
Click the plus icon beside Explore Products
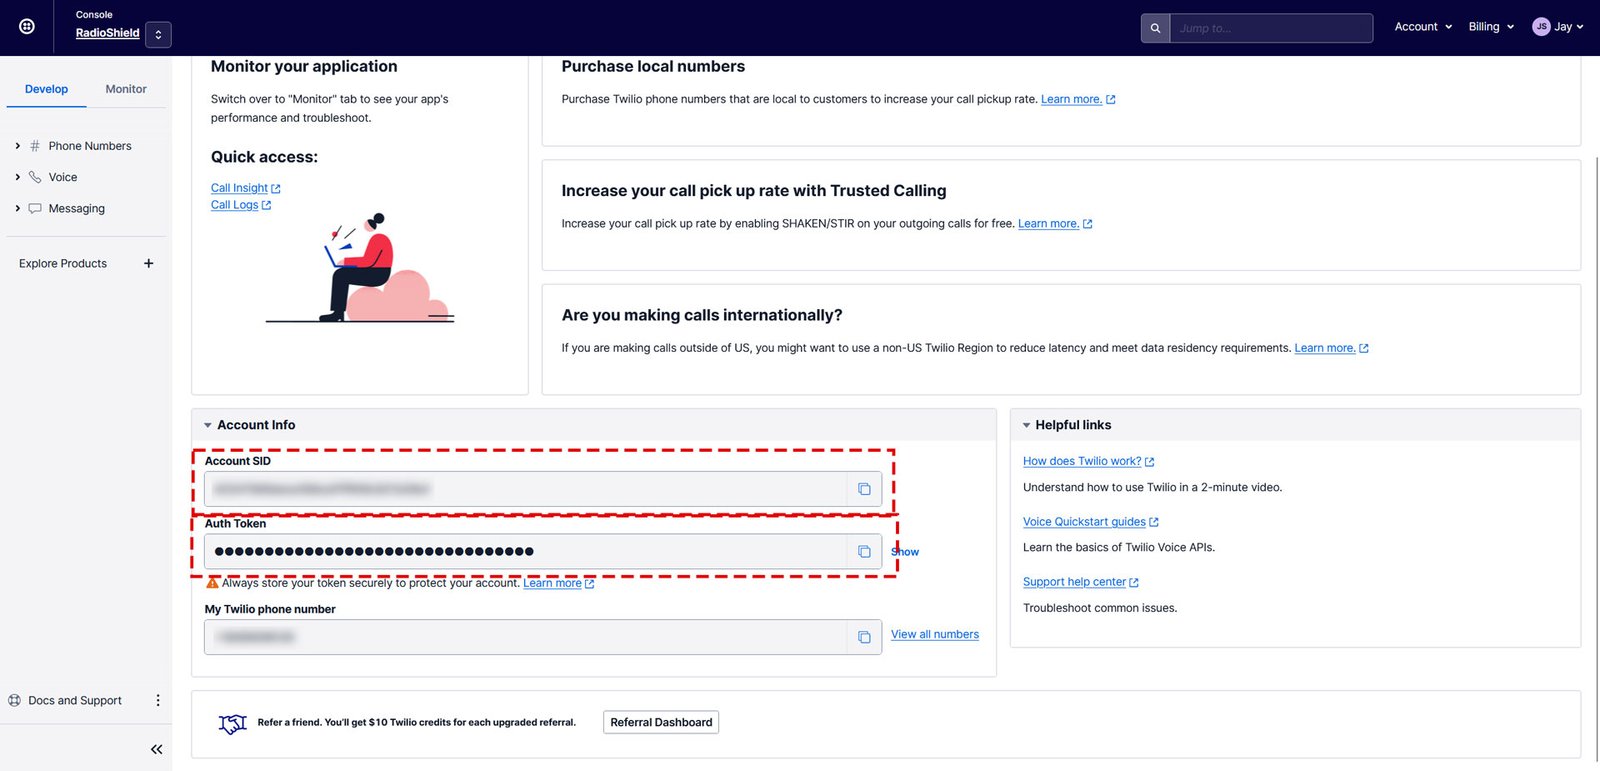pos(149,264)
